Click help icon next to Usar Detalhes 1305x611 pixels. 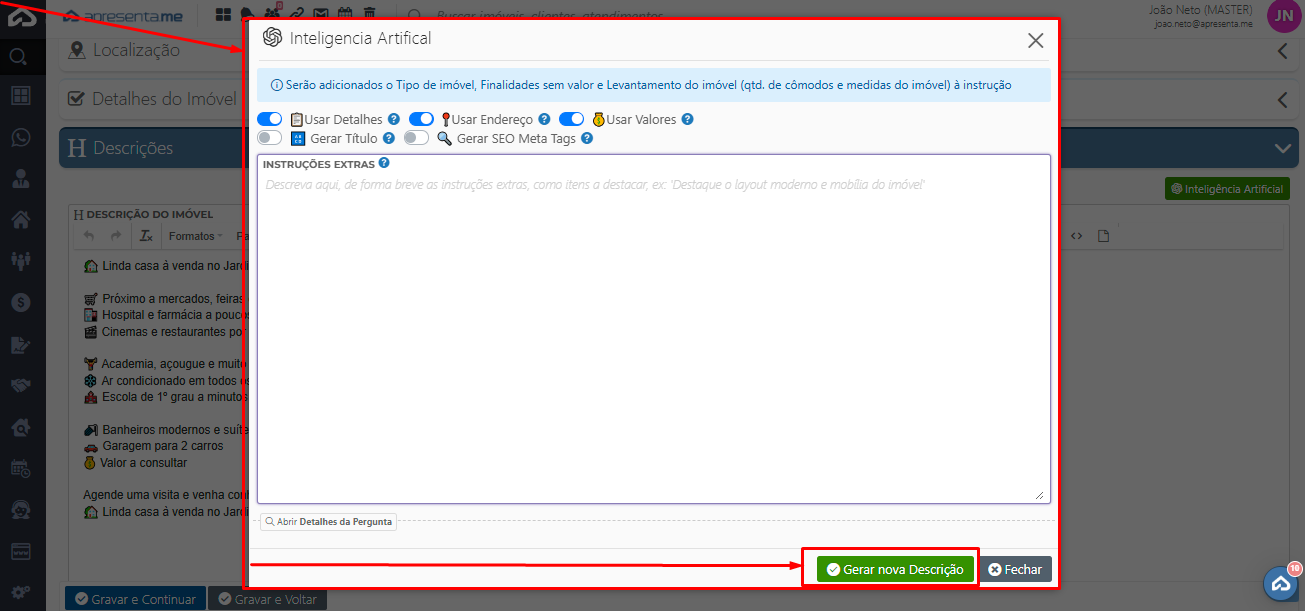coord(394,119)
